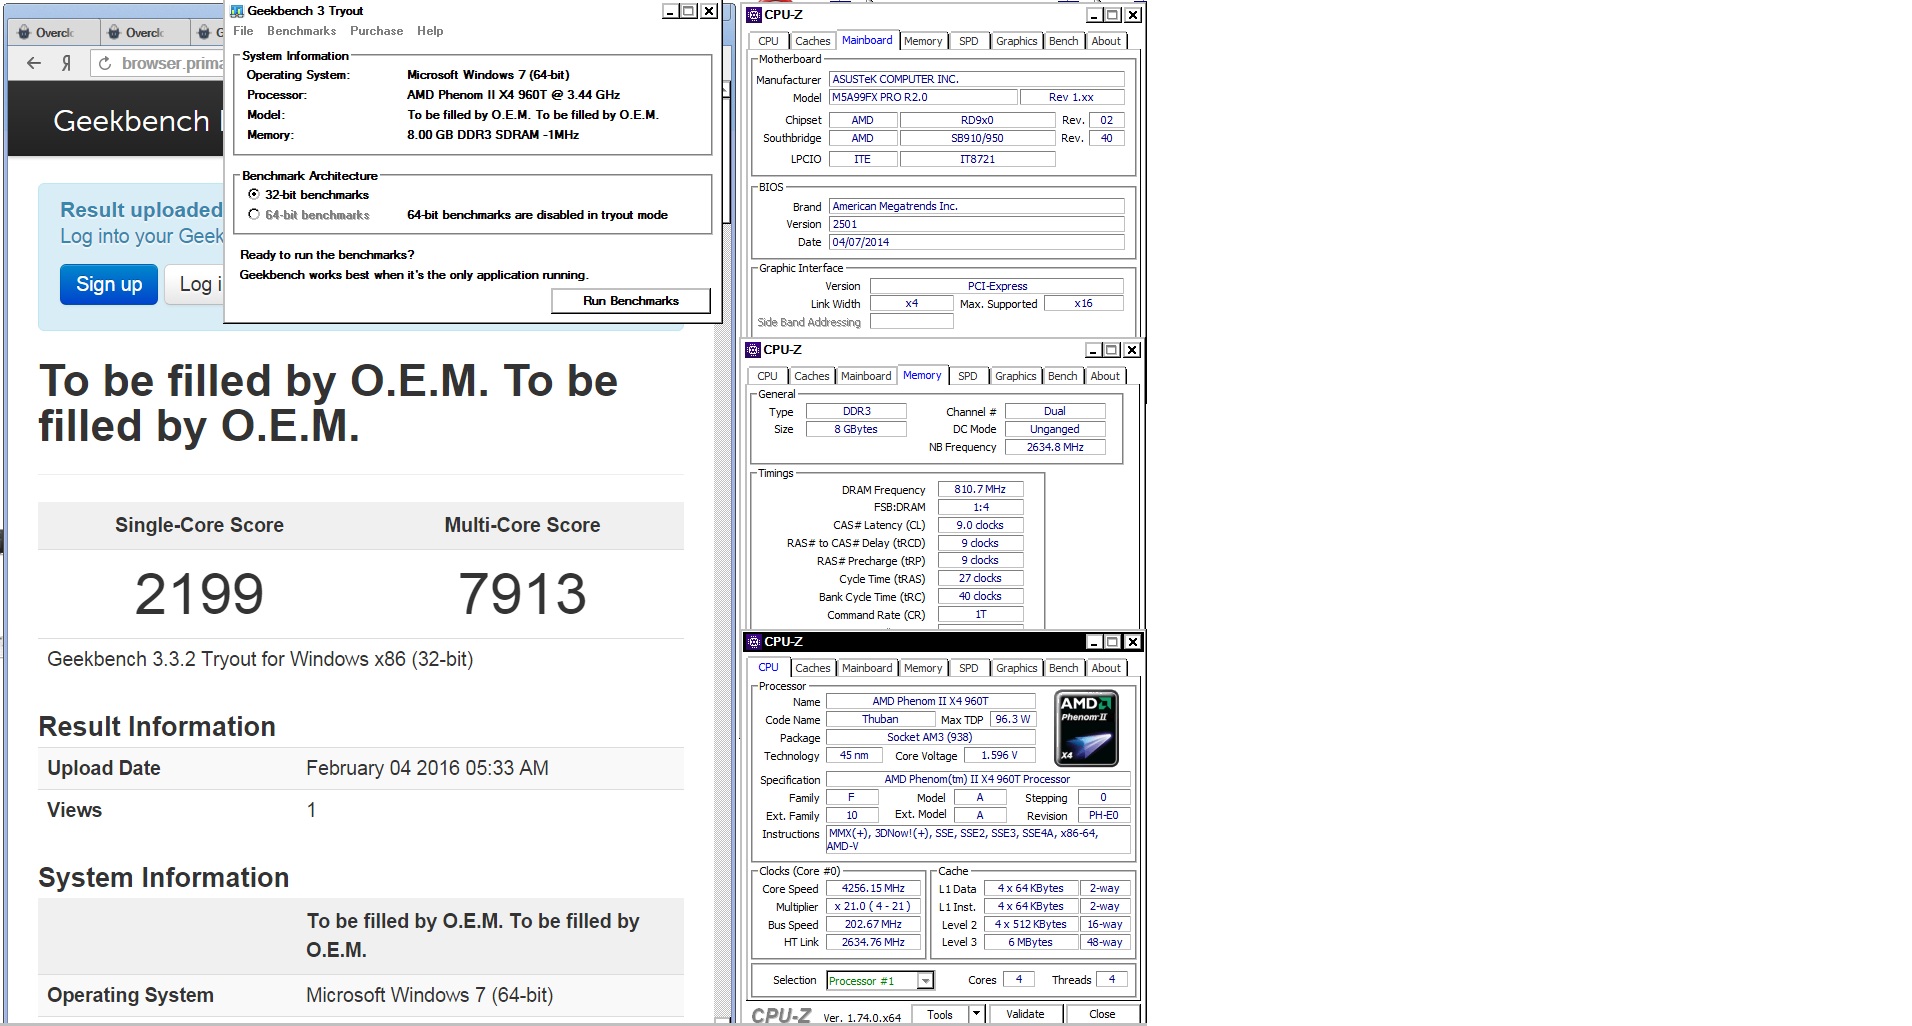Click the CPU-Z Validate button

(x=1025, y=1014)
